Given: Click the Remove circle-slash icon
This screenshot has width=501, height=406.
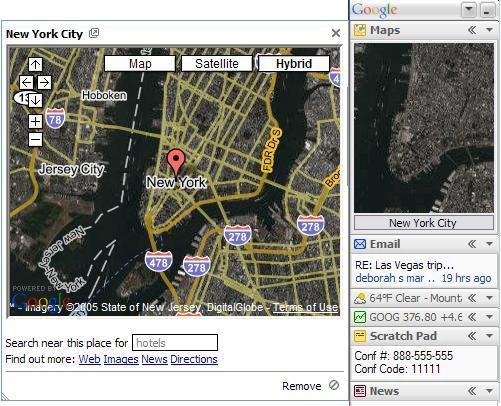Looking at the screenshot, I should click(334, 385).
